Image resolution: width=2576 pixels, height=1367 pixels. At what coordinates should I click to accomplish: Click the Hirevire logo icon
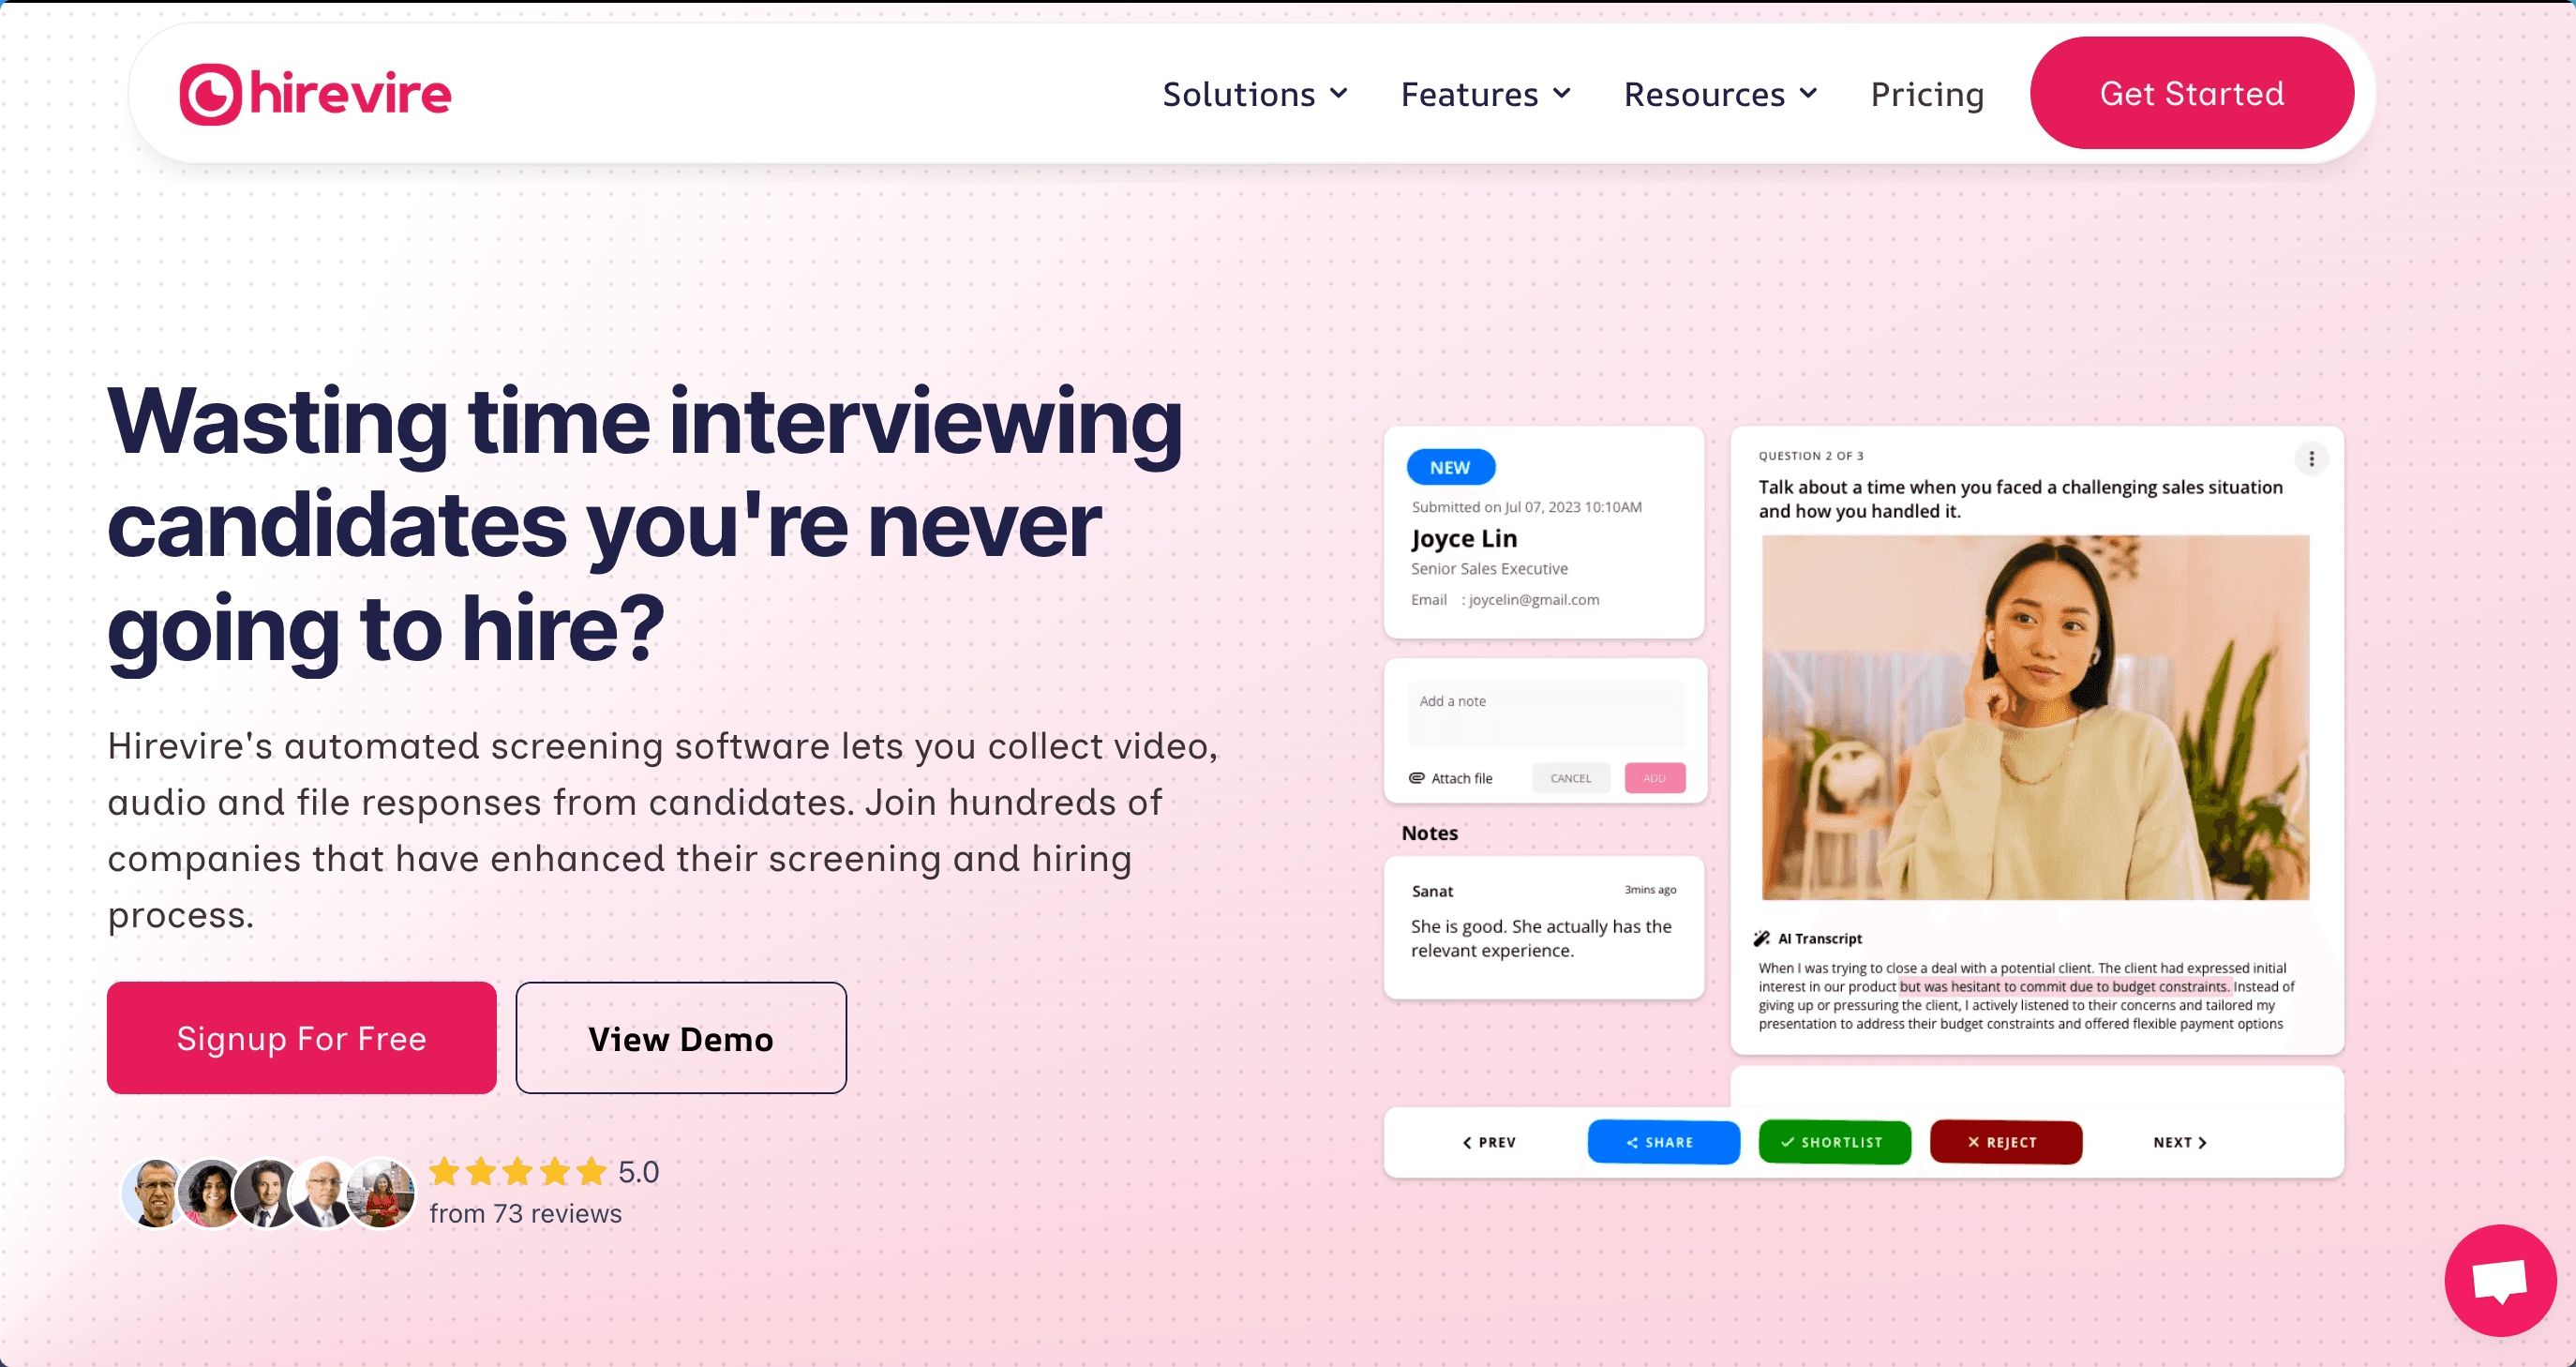click(210, 94)
